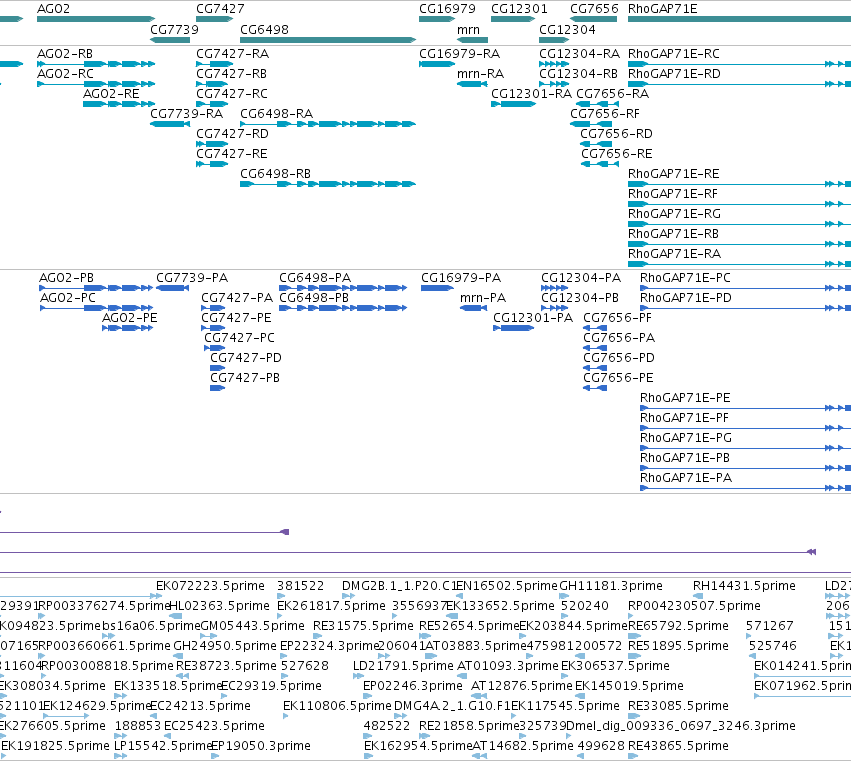The width and height of the screenshot is (851, 761).
Task: Click the CG12301 gene label
Action: click(519, 9)
